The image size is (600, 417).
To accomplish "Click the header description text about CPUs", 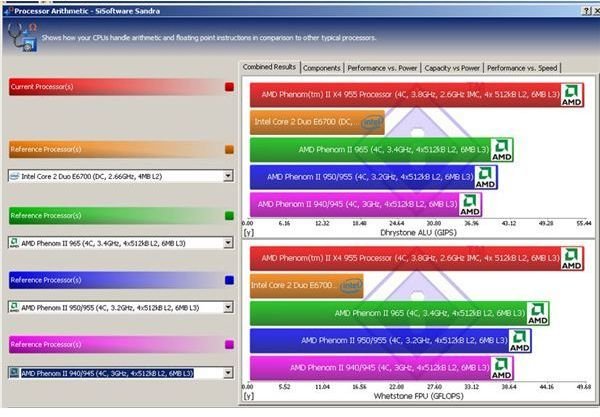I will click(x=209, y=38).
